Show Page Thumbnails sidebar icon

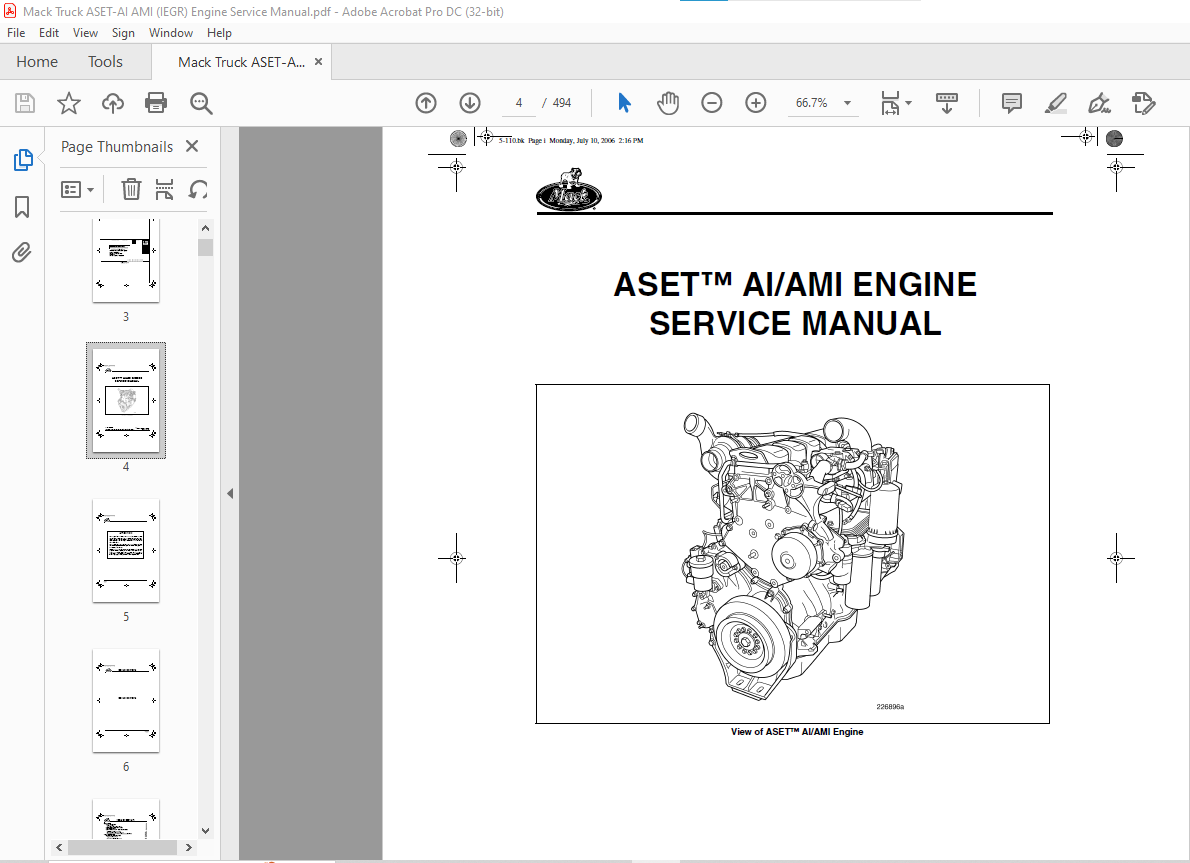pos(23,160)
